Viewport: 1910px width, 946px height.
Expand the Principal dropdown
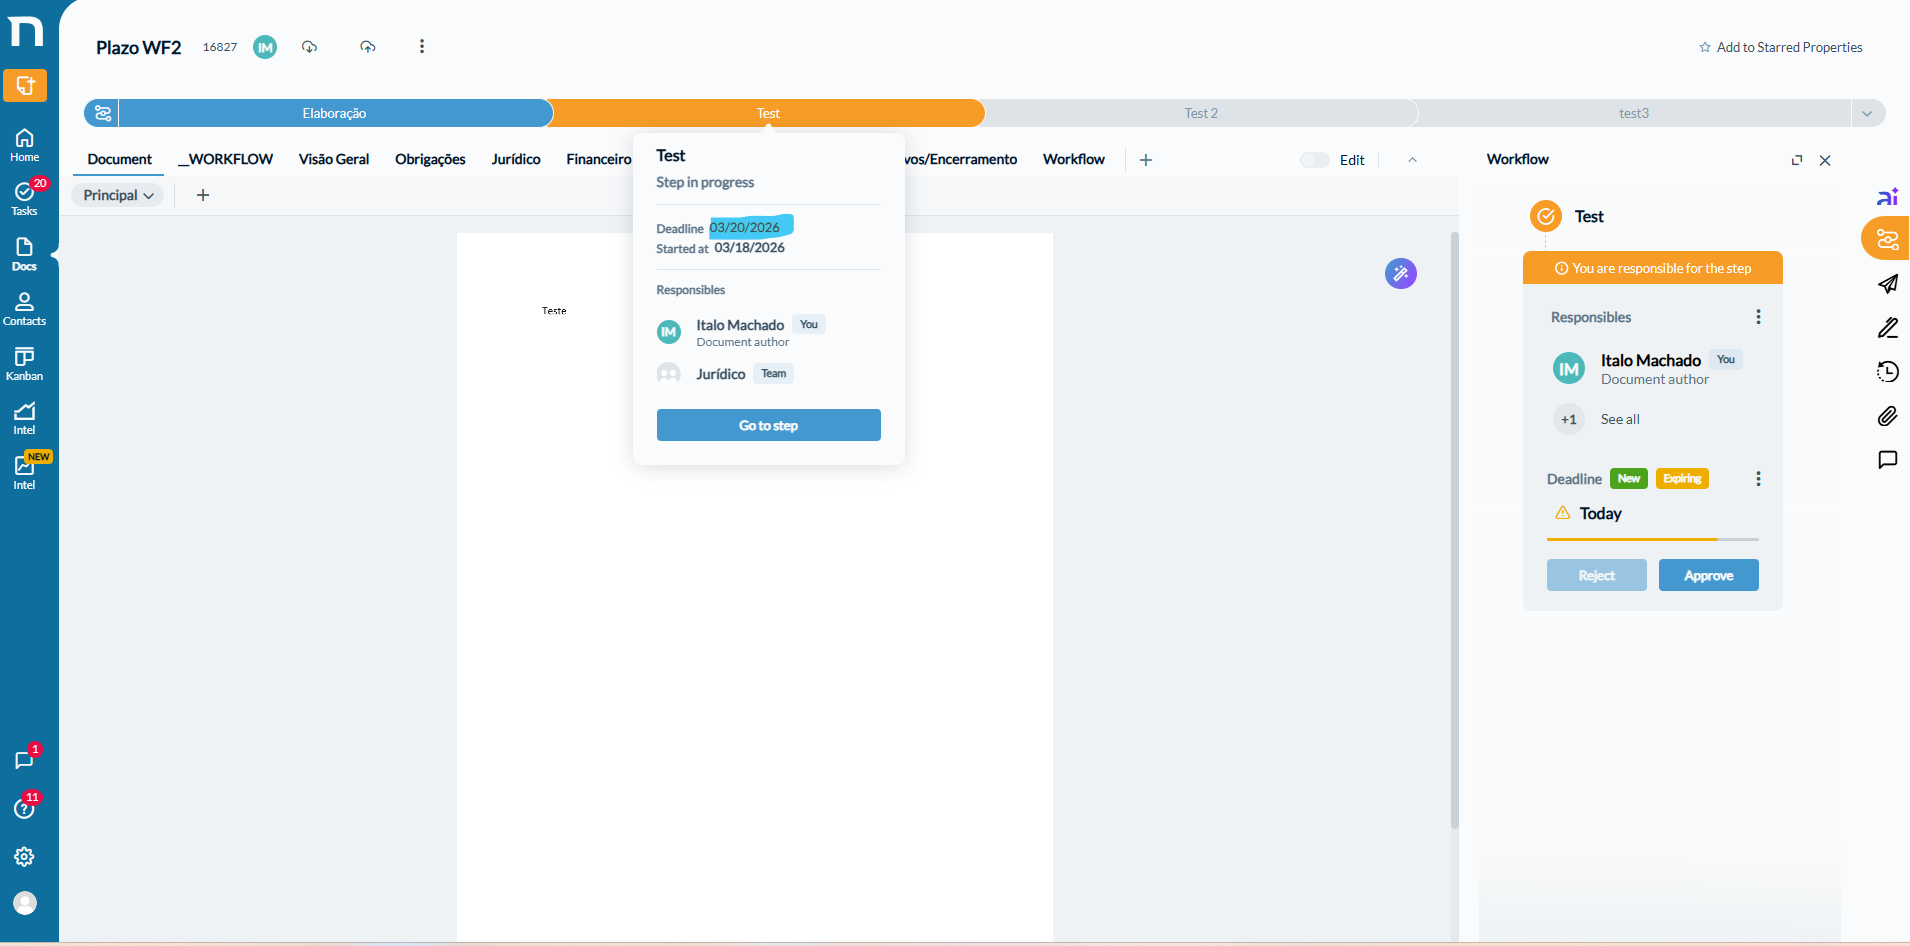pyautogui.click(x=118, y=195)
